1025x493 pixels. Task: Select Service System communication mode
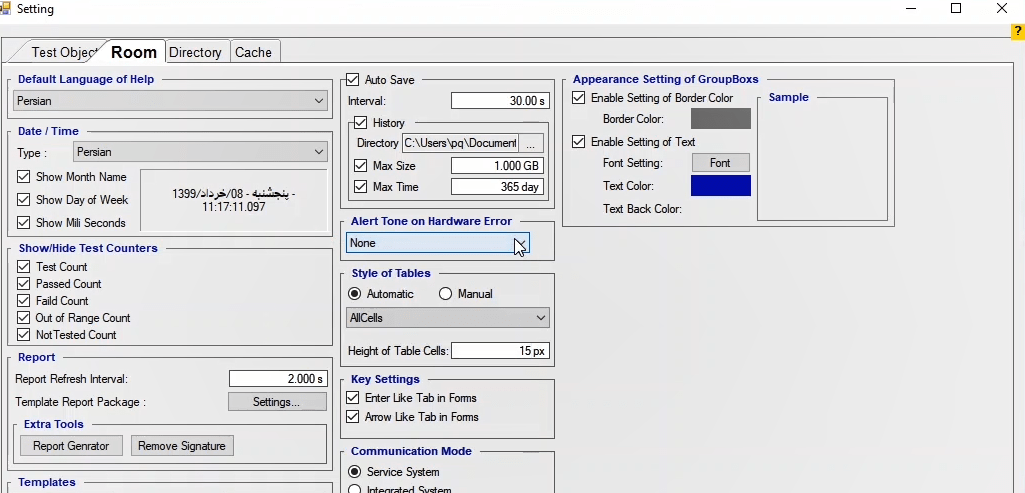click(x=354, y=472)
